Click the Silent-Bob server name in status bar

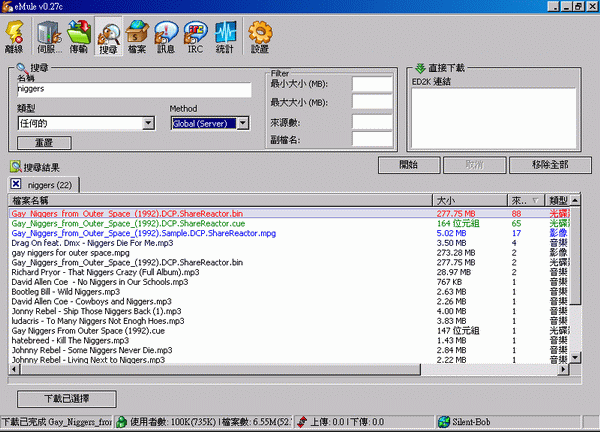471,422
